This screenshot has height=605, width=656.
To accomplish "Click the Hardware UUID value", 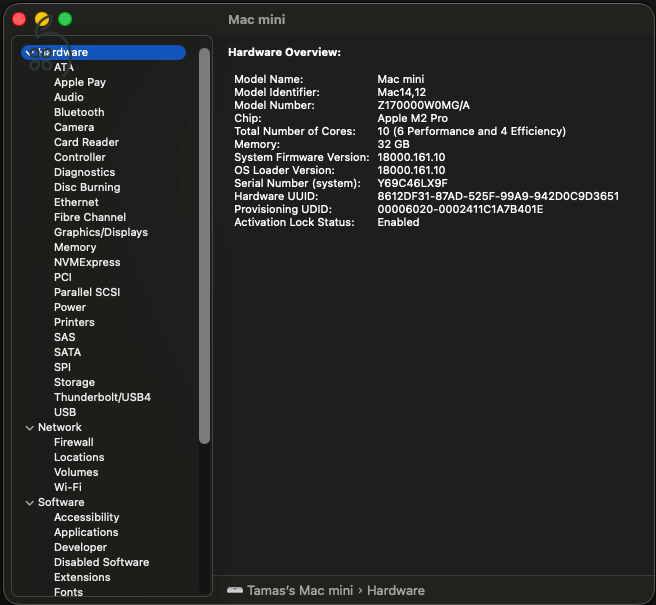I will click(498, 196).
